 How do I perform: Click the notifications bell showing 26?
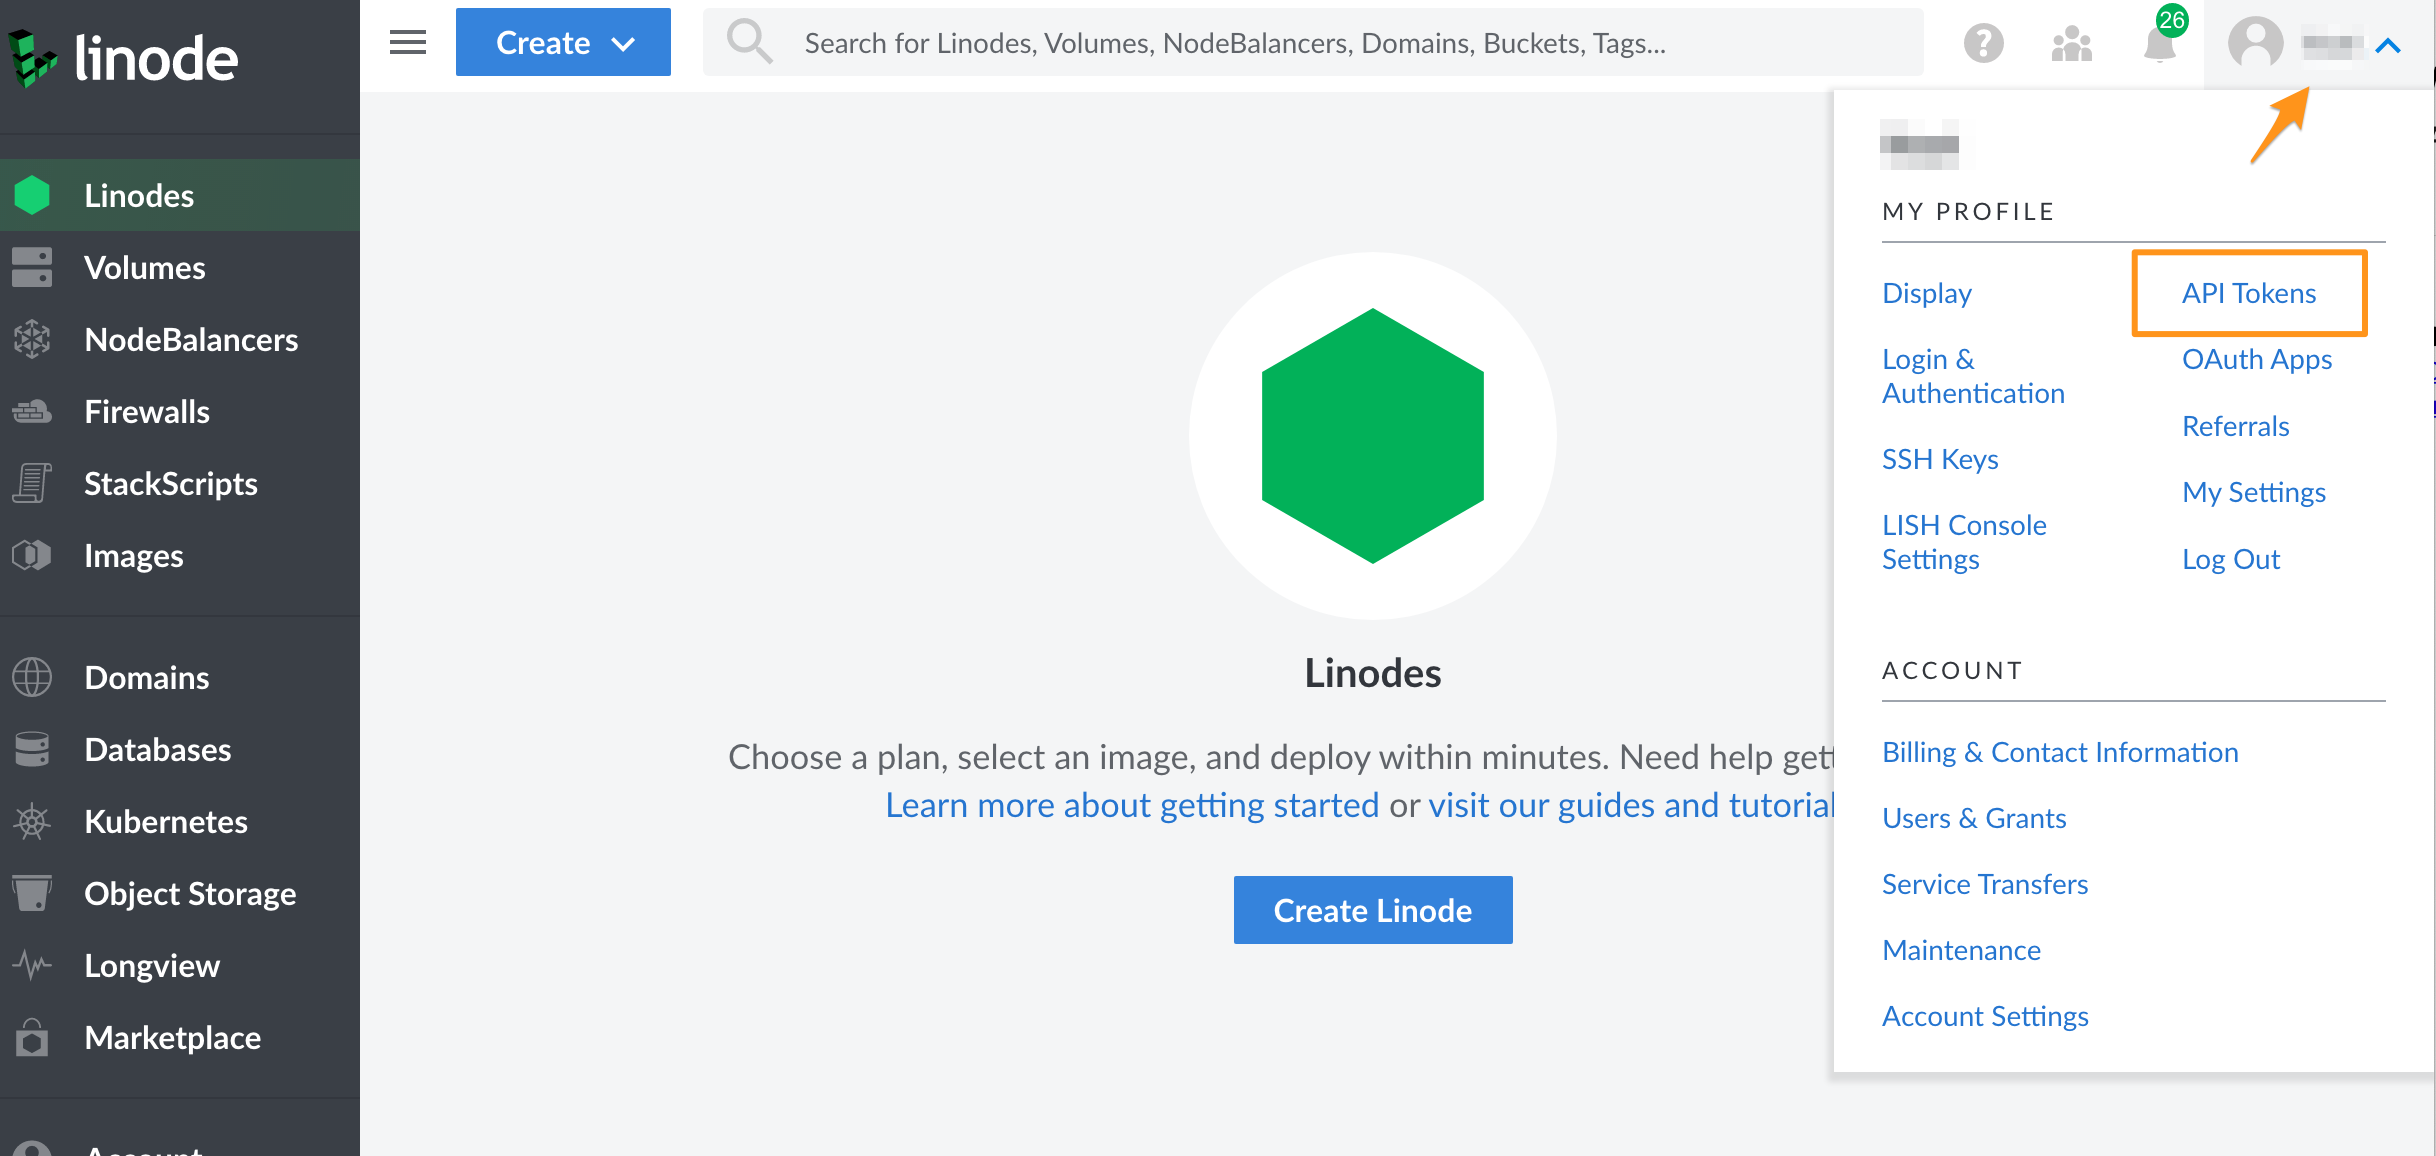[x=2158, y=43]
